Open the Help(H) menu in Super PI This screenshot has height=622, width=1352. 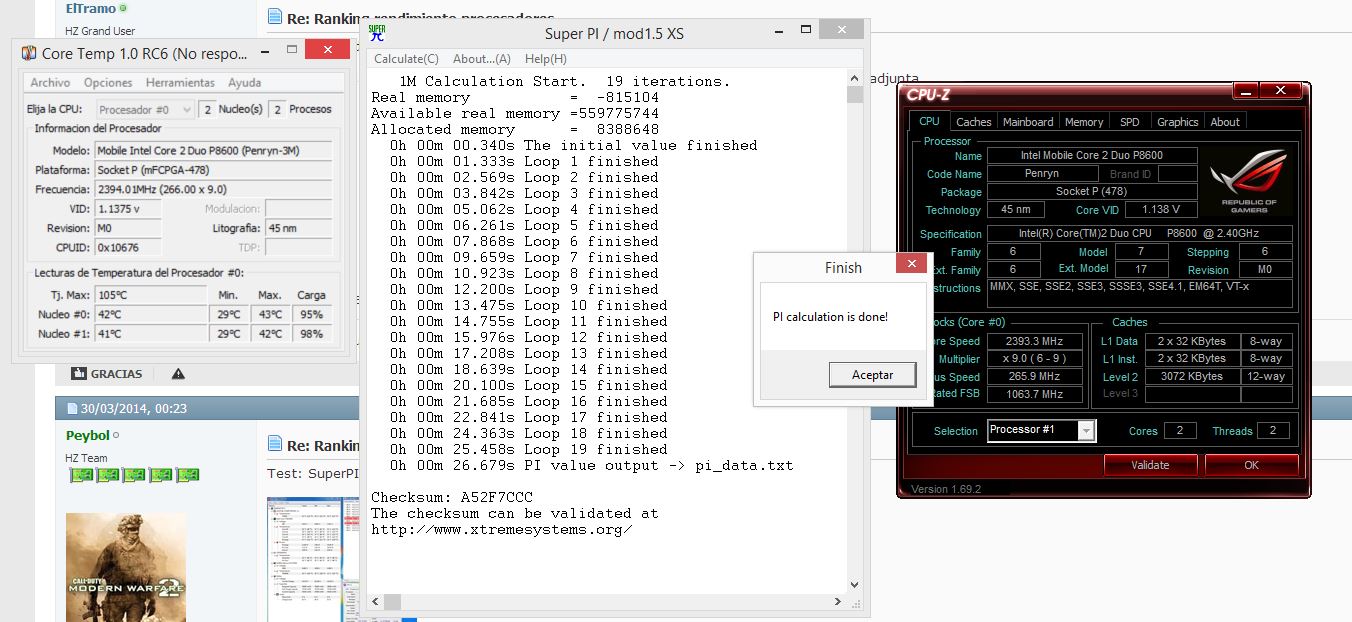[x=546, y=59]
